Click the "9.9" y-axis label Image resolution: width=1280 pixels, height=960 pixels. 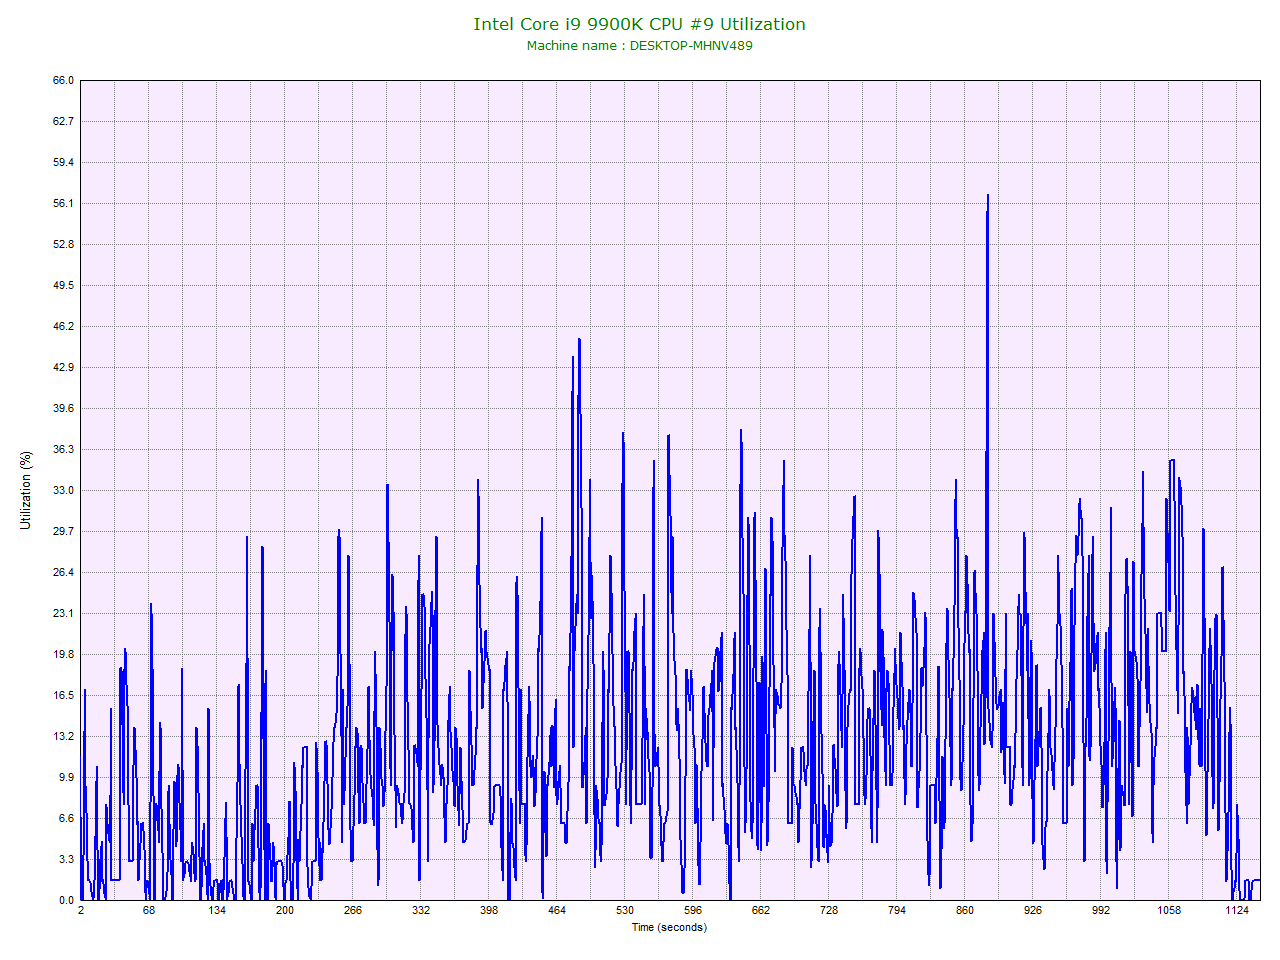pos(66,778)
